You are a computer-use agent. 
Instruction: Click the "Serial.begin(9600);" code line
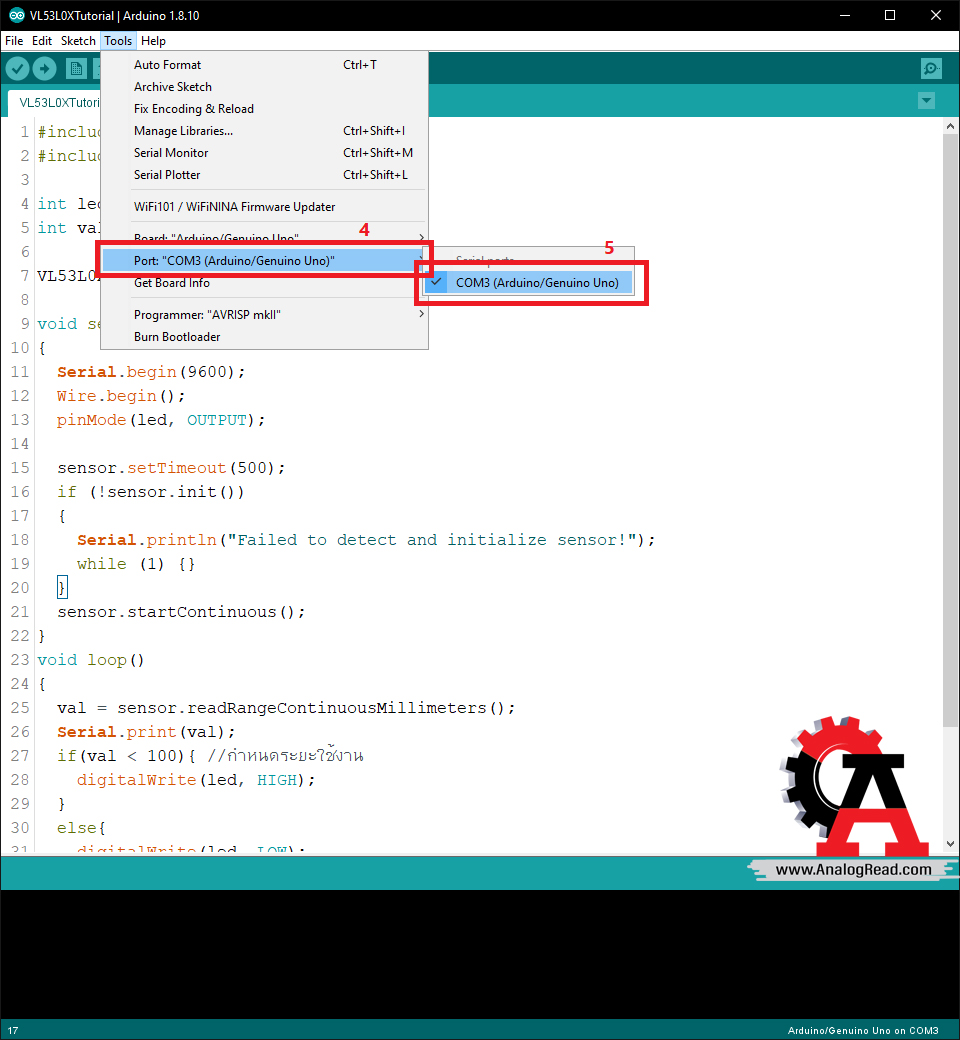click(151, 372)
